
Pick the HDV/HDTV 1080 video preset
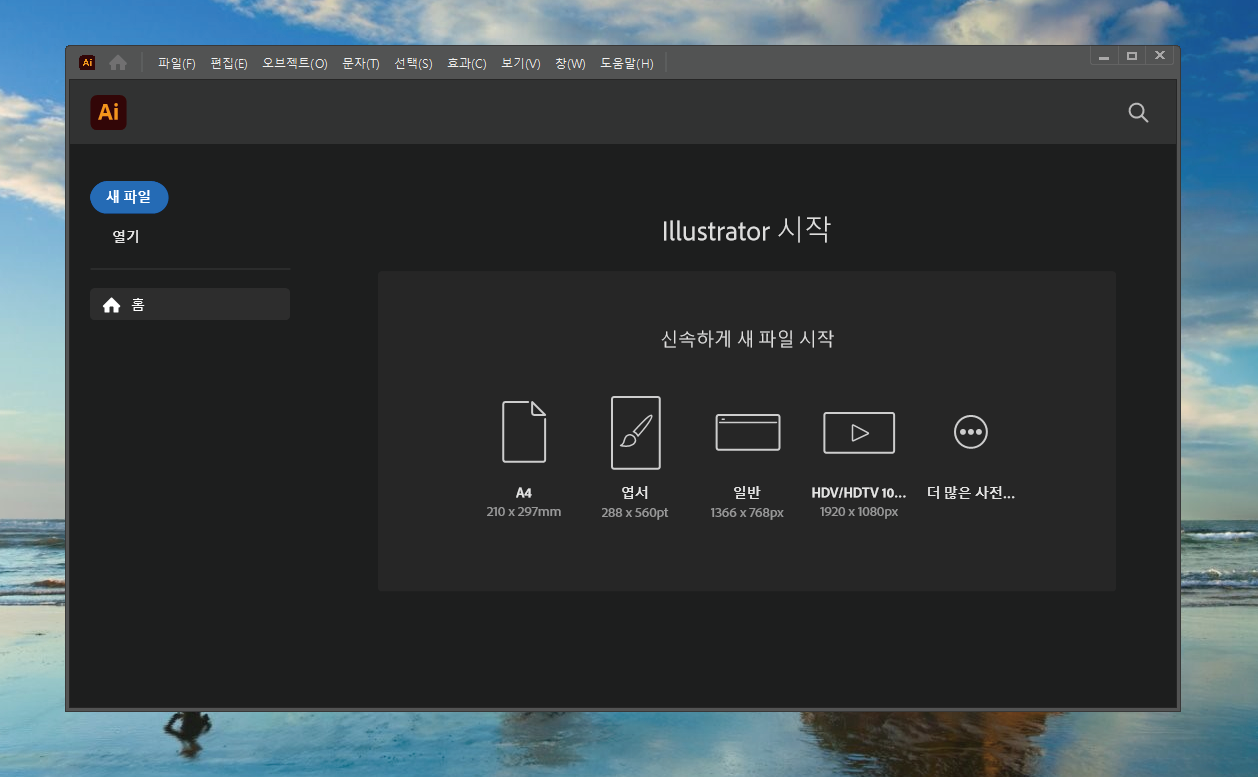859,432
